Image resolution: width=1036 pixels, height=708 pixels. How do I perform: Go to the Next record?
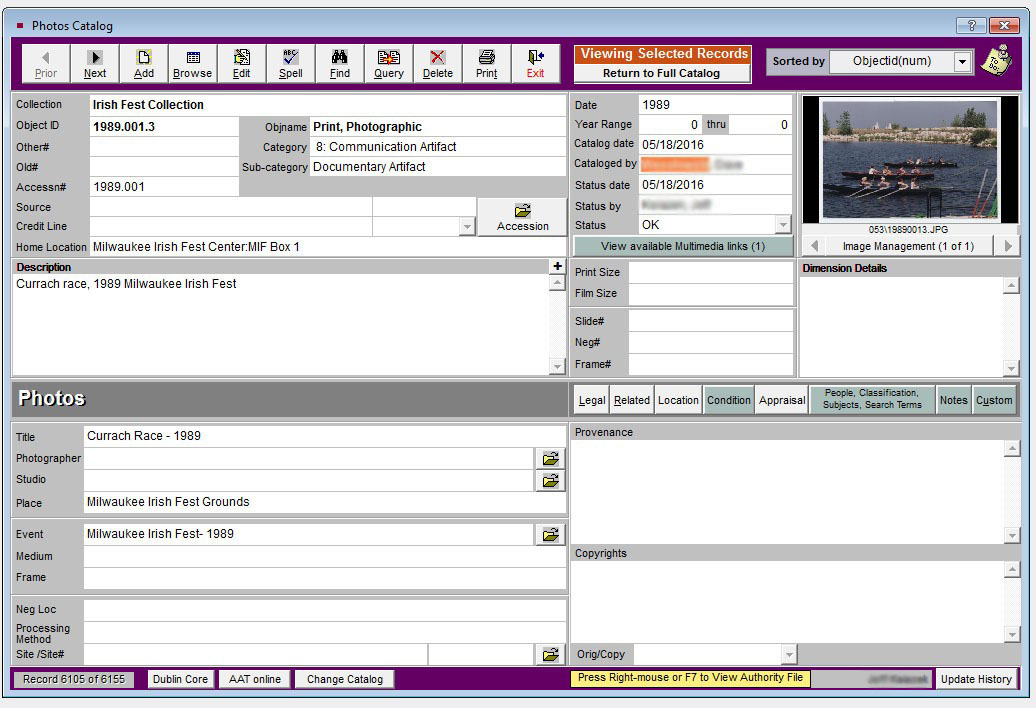(94, 64)
